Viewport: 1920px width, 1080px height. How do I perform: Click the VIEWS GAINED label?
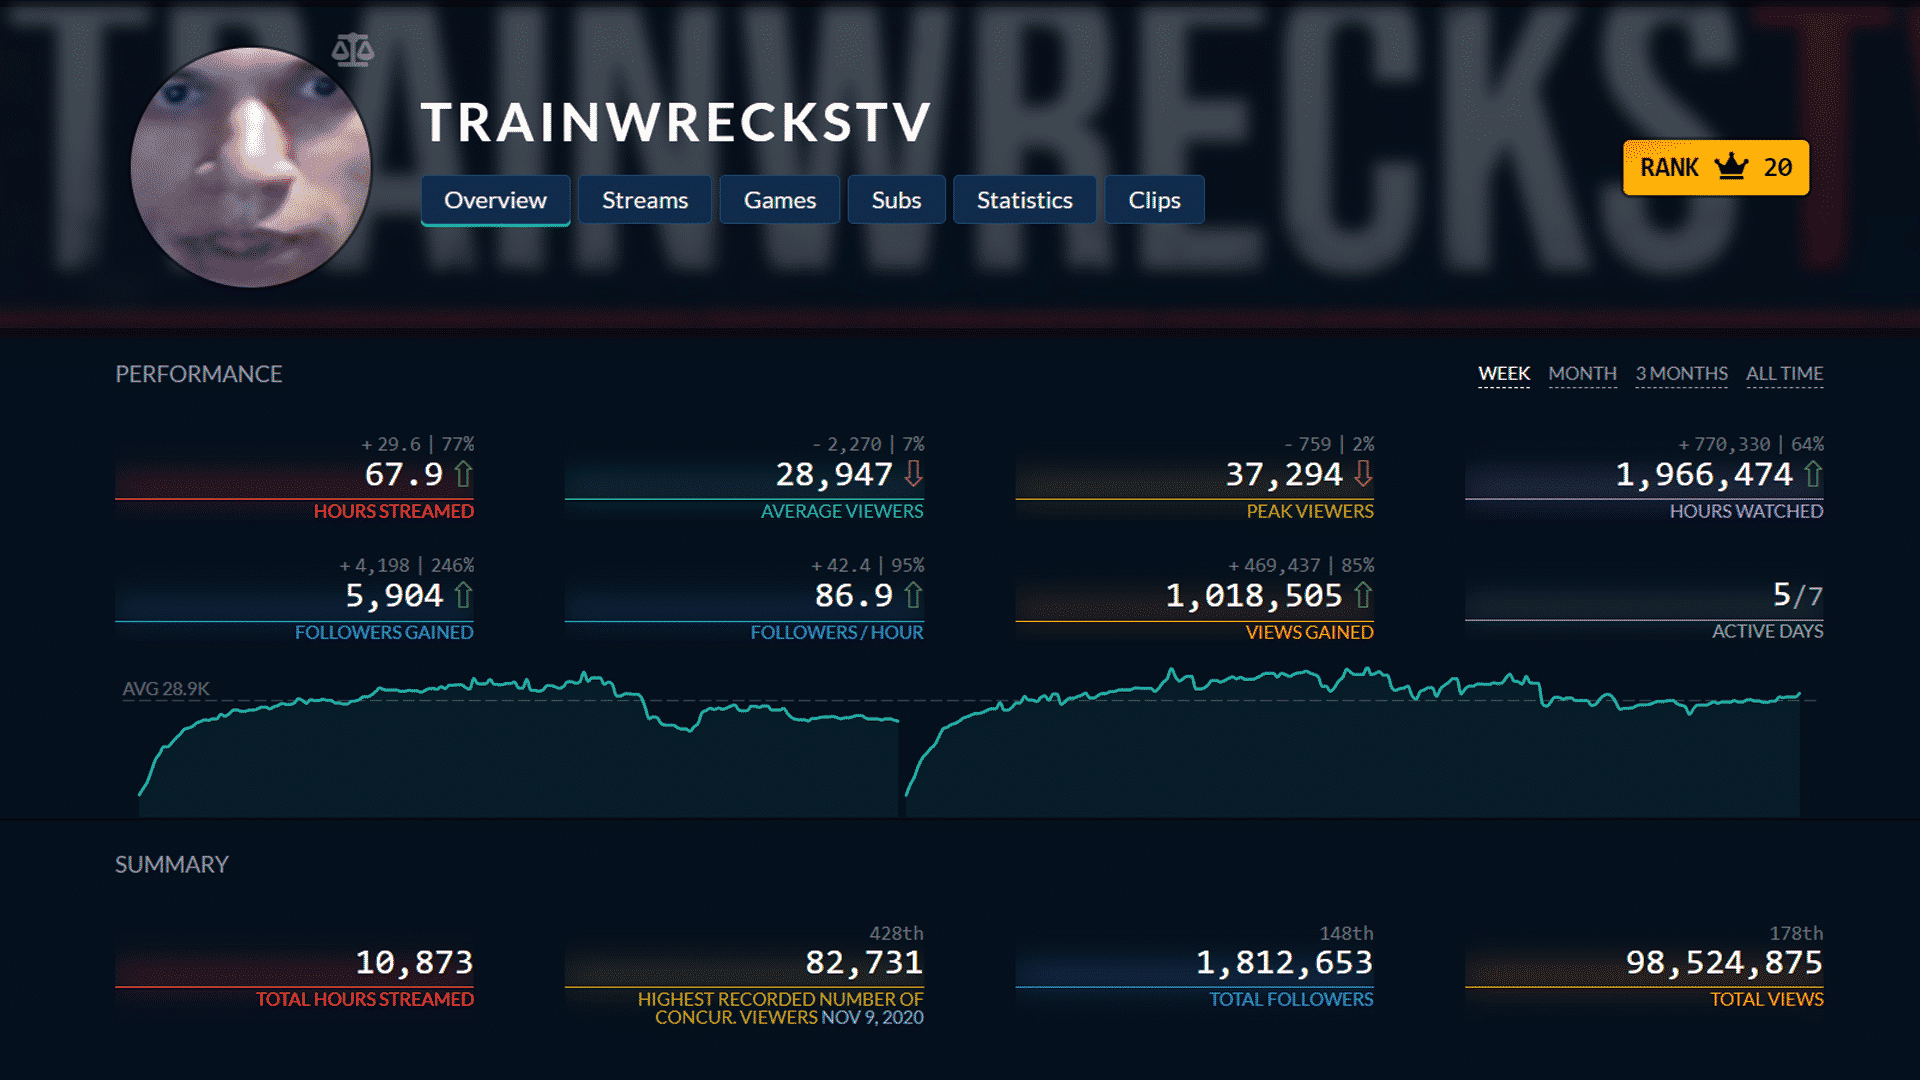click(x=1309, y=632)
